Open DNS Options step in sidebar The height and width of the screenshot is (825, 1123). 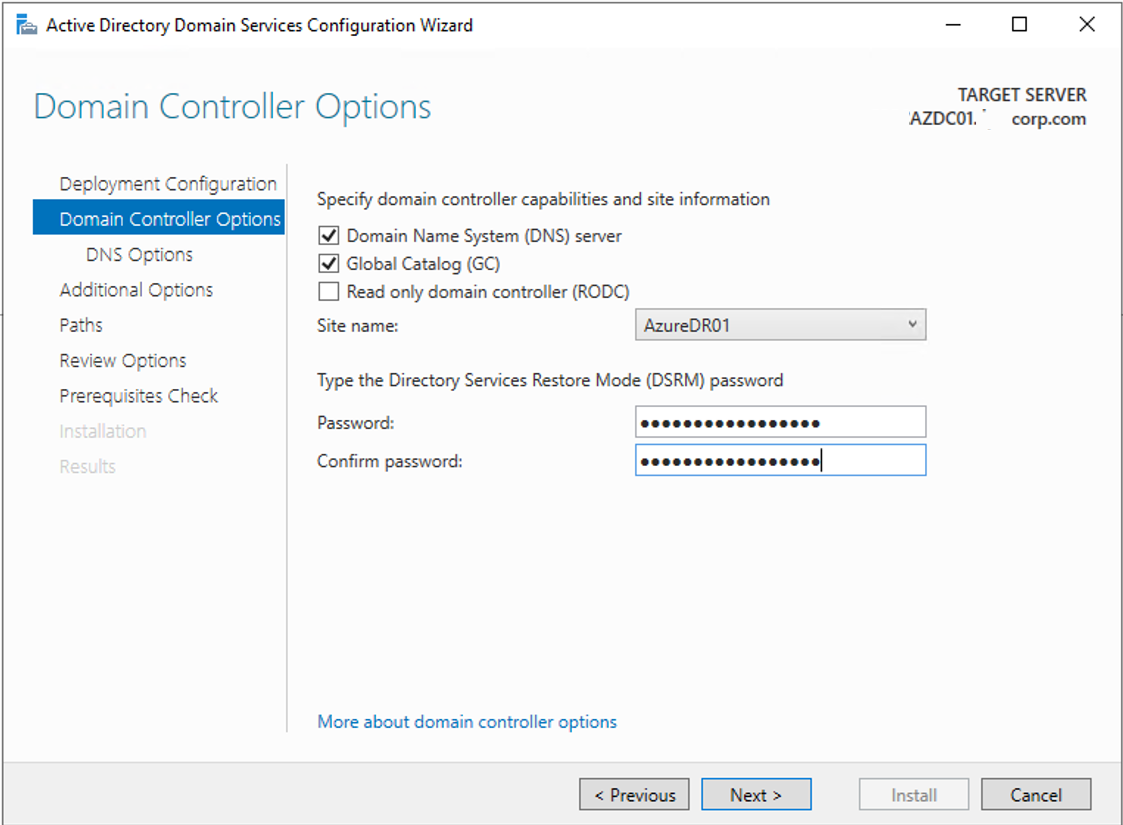(x=139, y=255)
